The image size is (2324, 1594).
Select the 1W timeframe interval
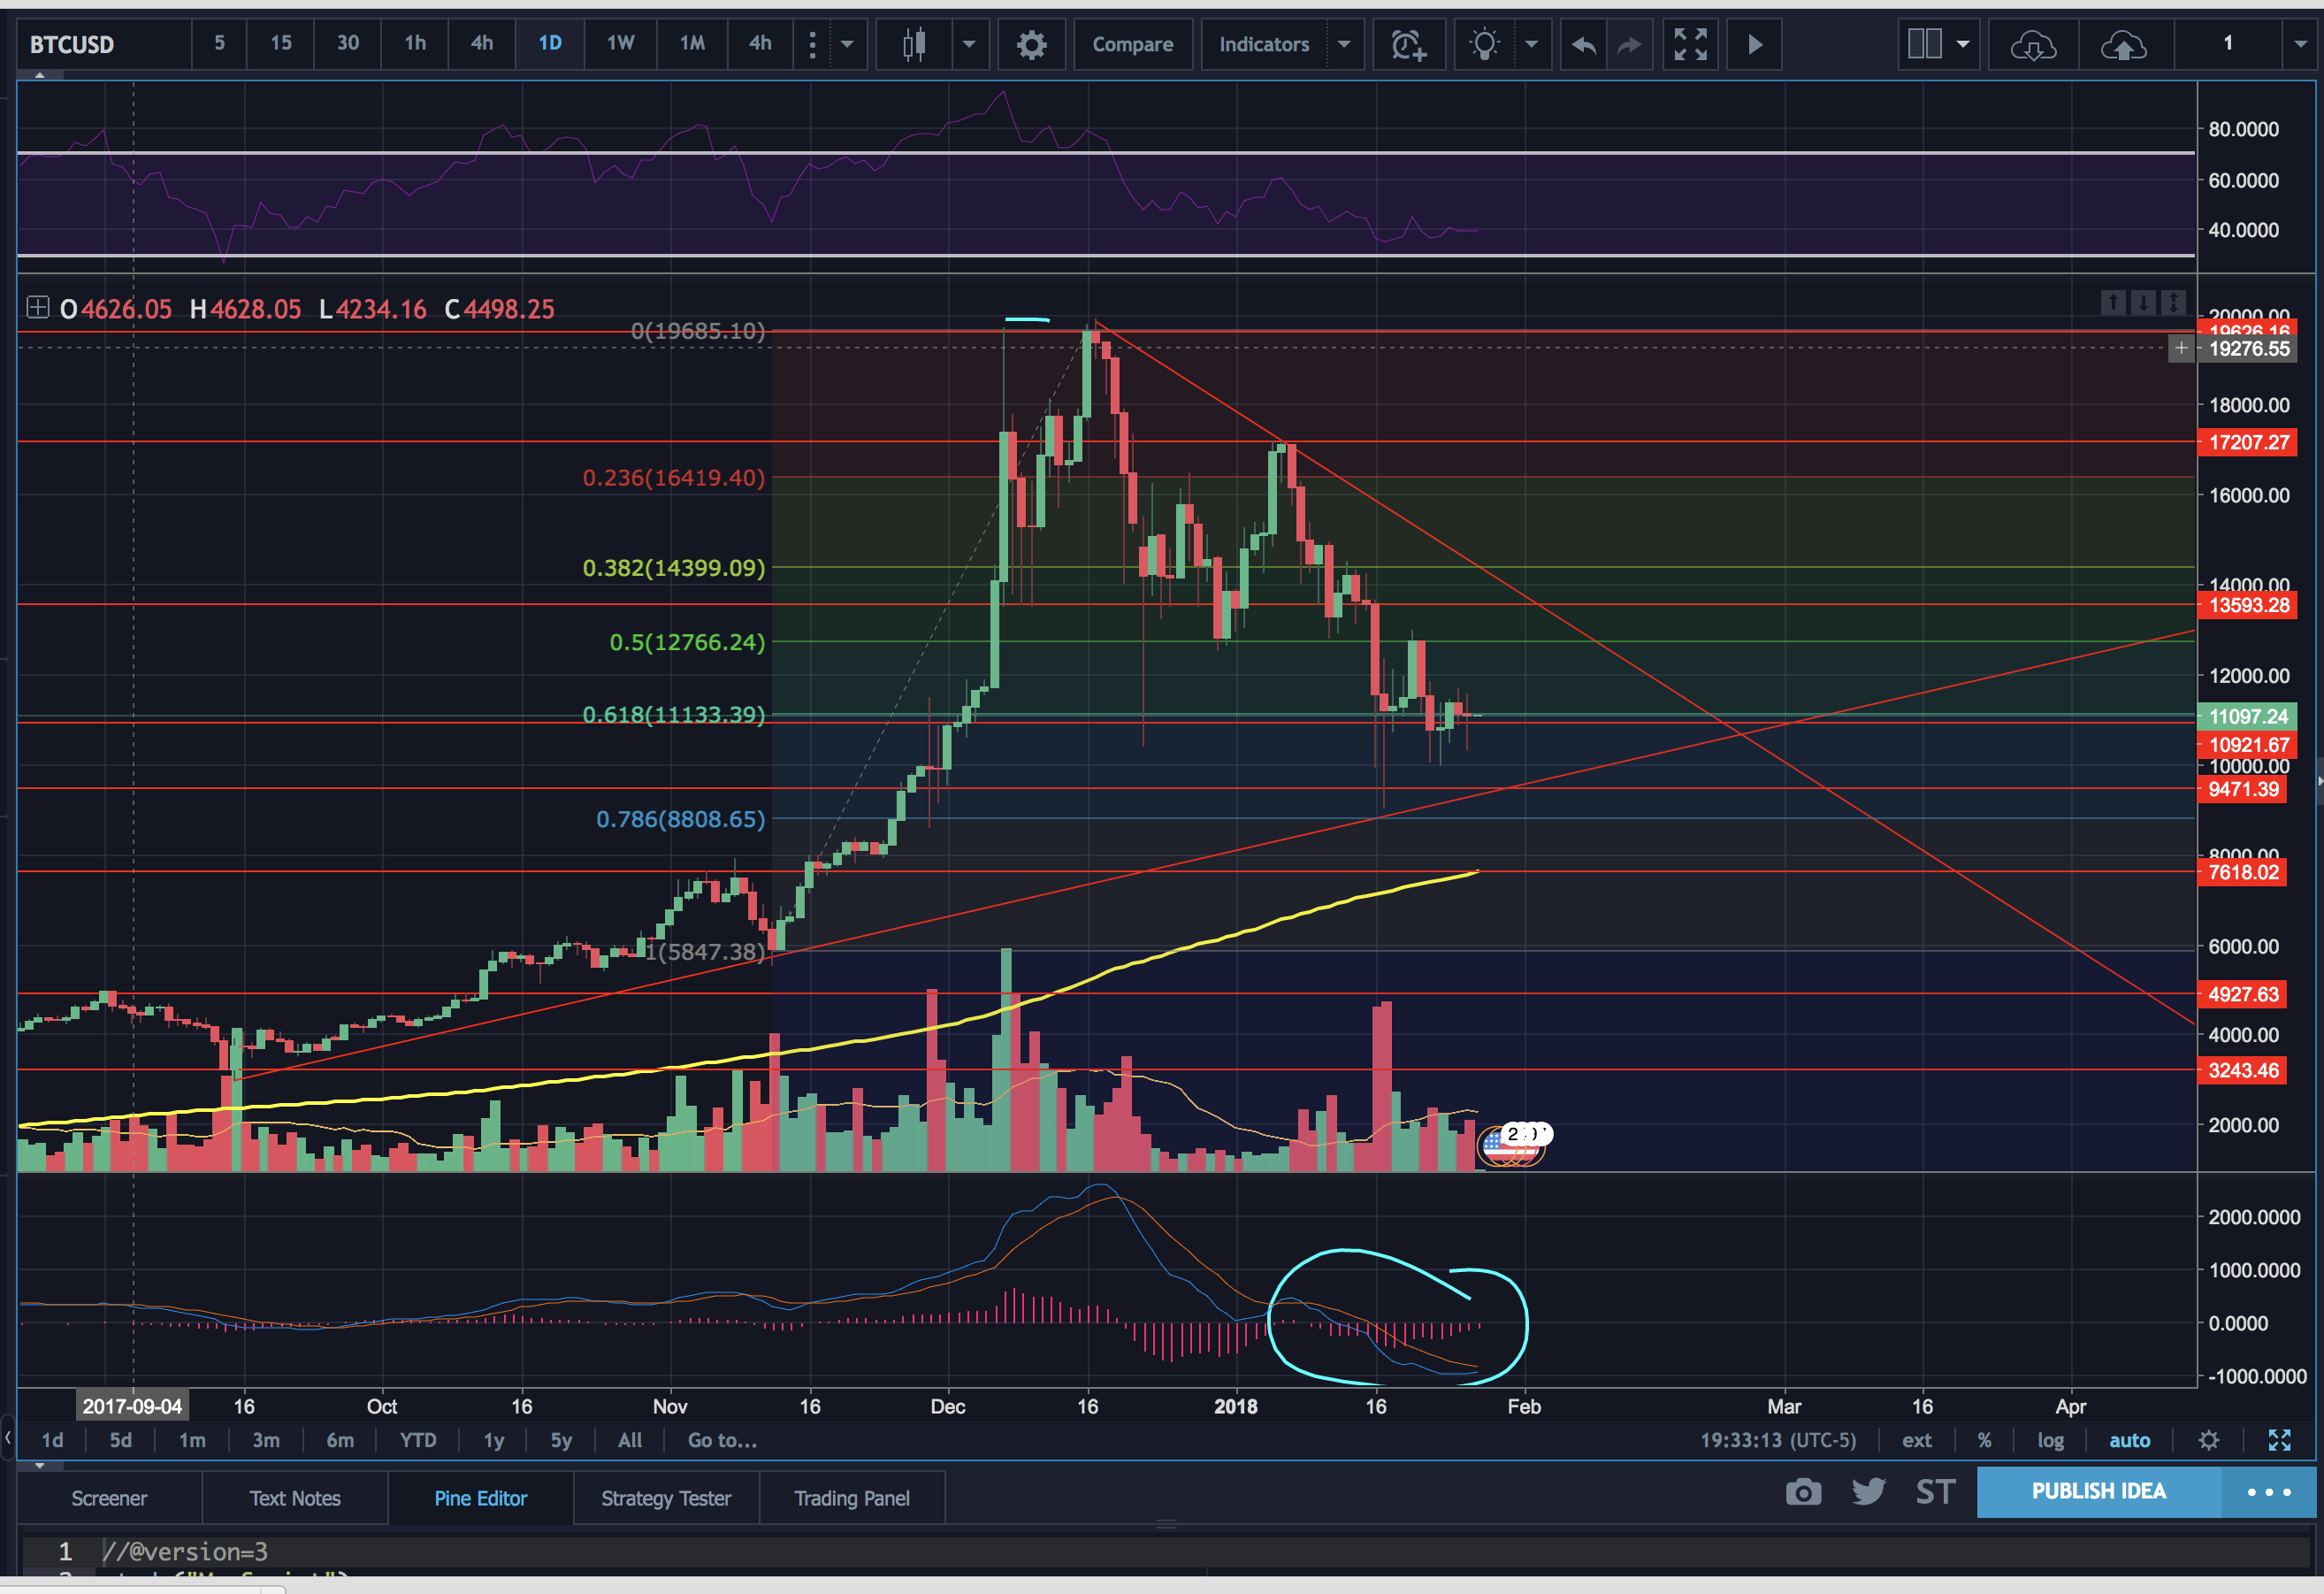pos(620,43)
